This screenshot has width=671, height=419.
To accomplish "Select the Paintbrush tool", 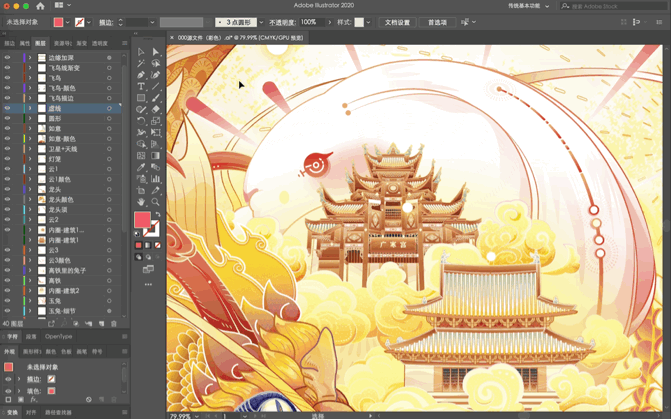I will [155, 98].
